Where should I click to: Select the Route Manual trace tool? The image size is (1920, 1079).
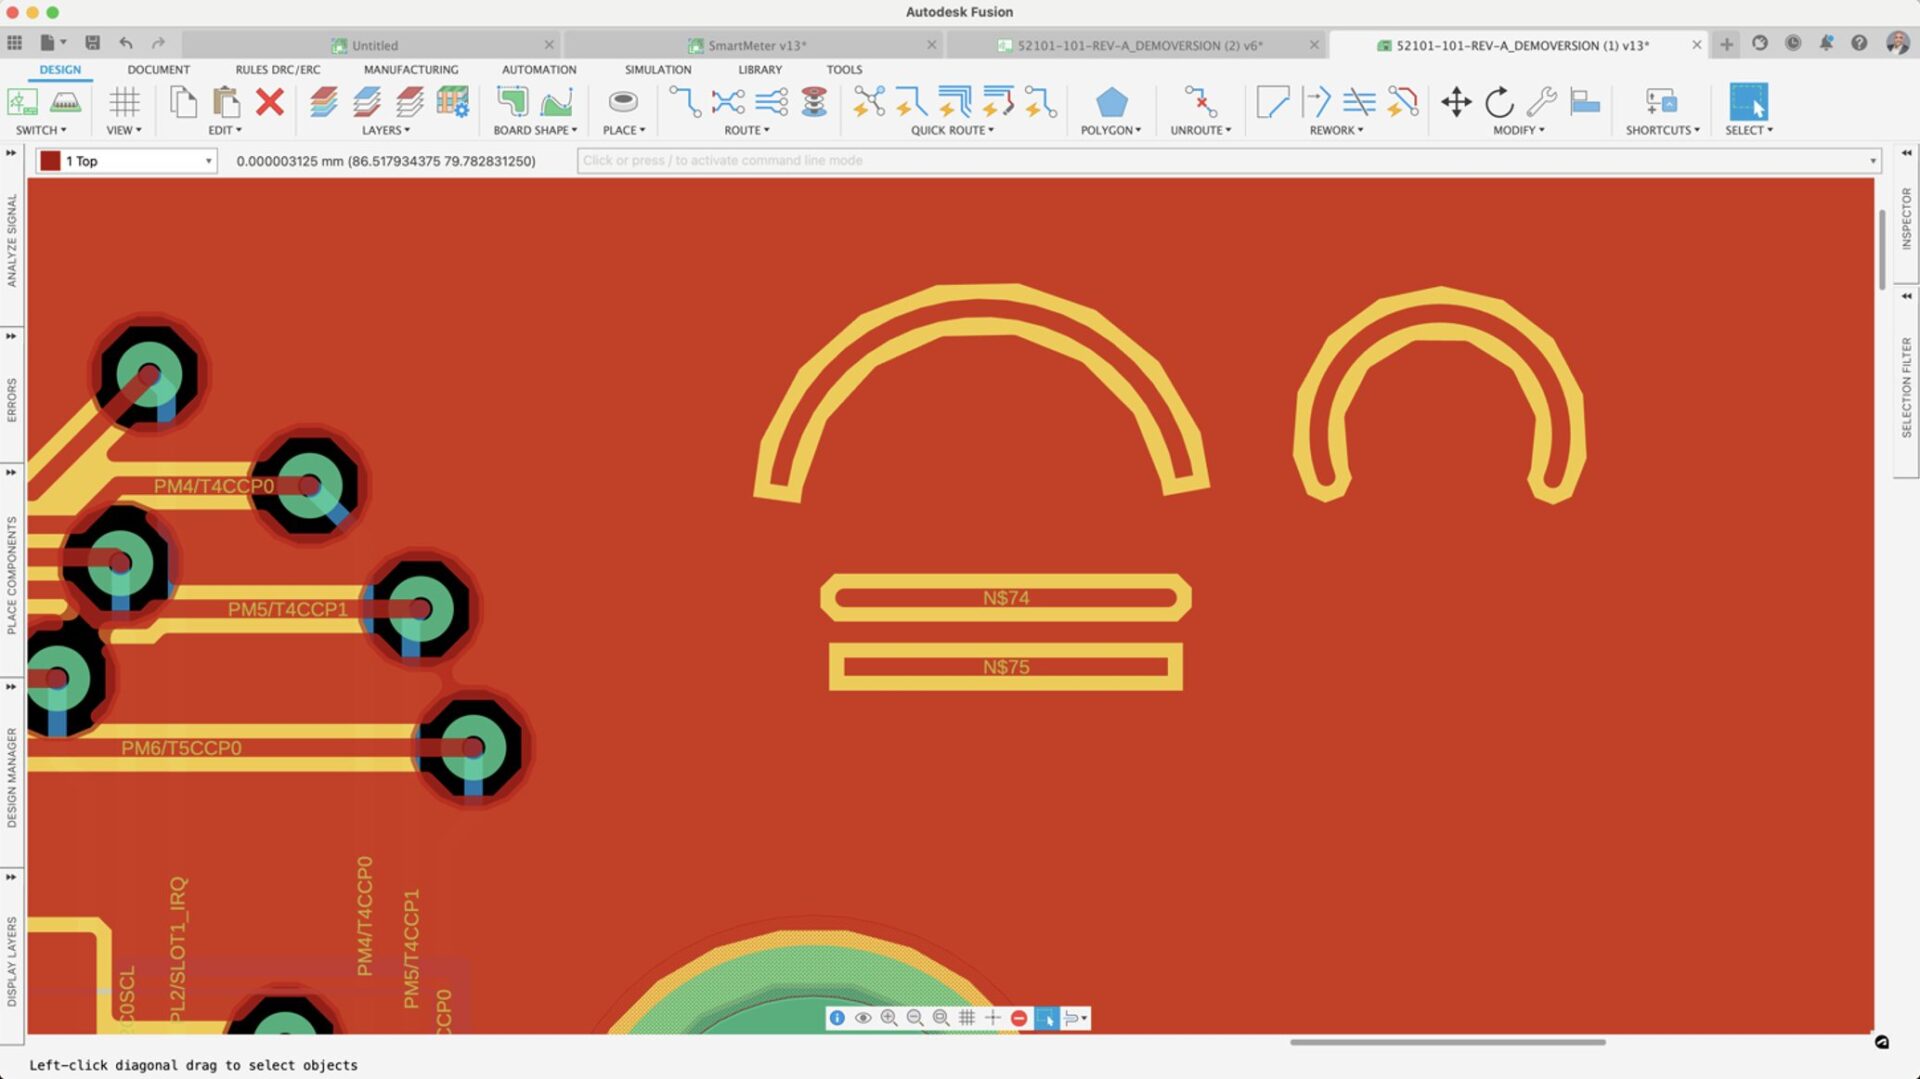tap(685, 102)
